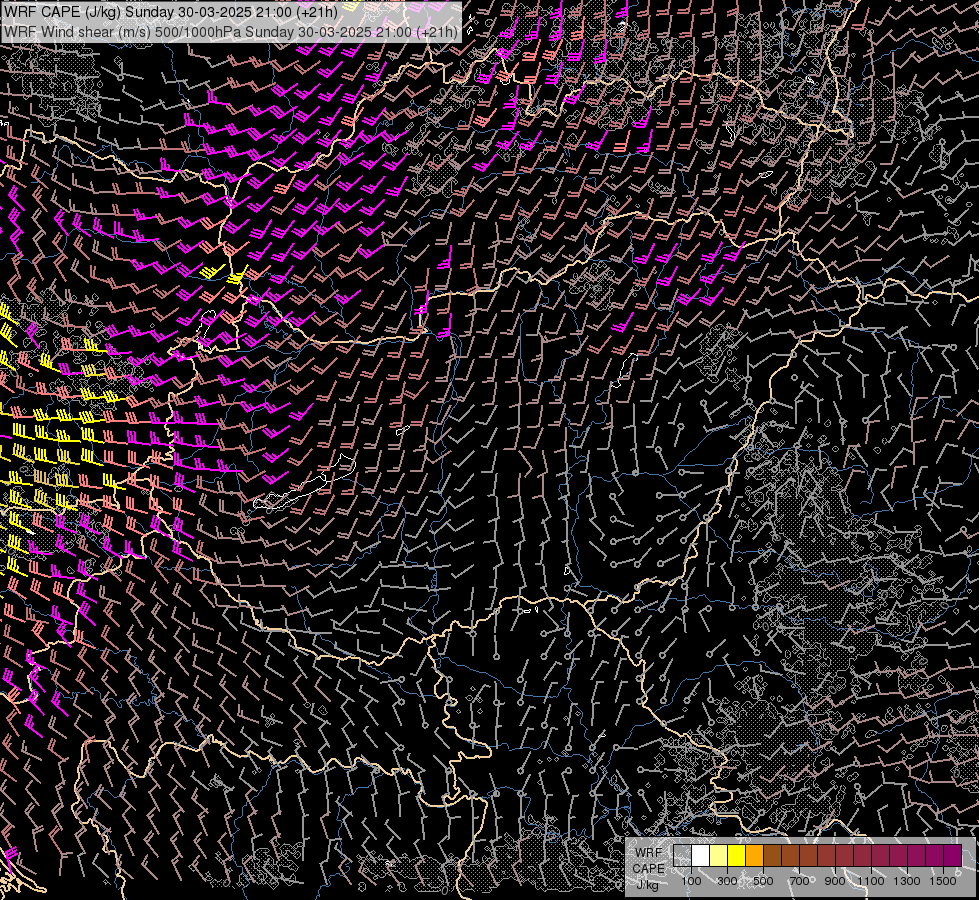This screenshot has width=979, height=900.
Task: Click the '900' legend label
Action: [x=835, y=881]
